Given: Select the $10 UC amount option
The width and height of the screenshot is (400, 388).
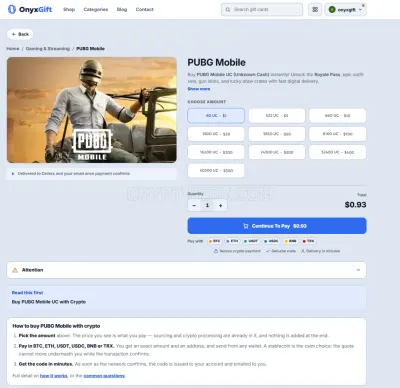Looking at the screenshot, I should pyautogui.click(x=337, y=116).
